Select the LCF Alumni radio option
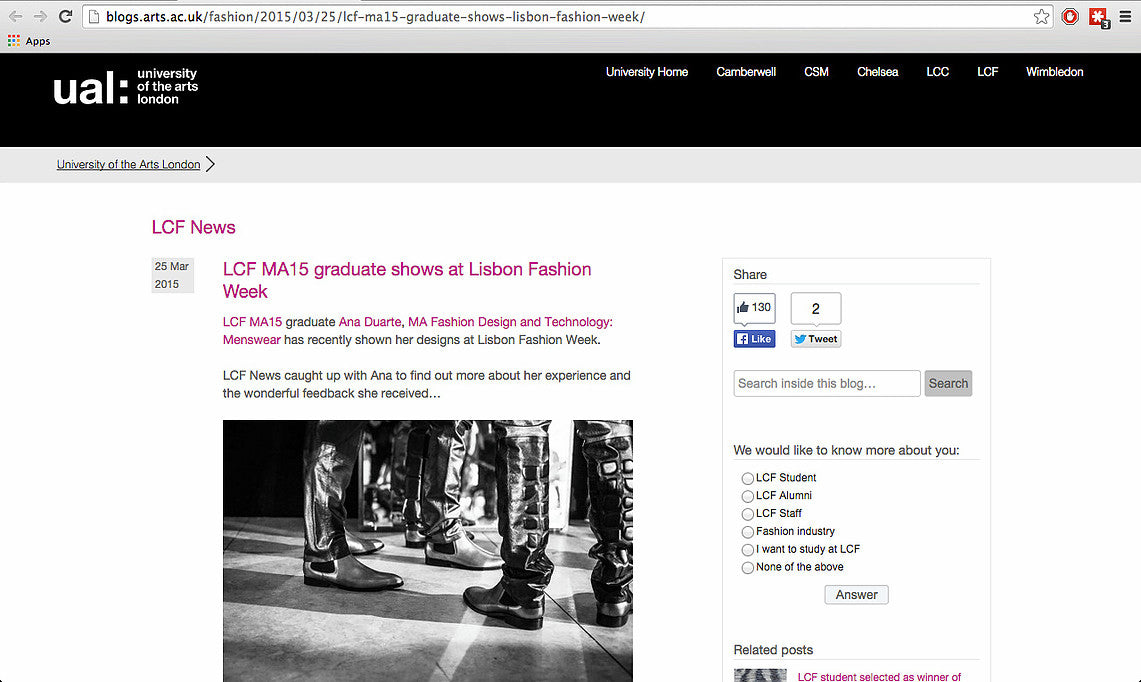 pyautogui.click(x=747, y=496)
